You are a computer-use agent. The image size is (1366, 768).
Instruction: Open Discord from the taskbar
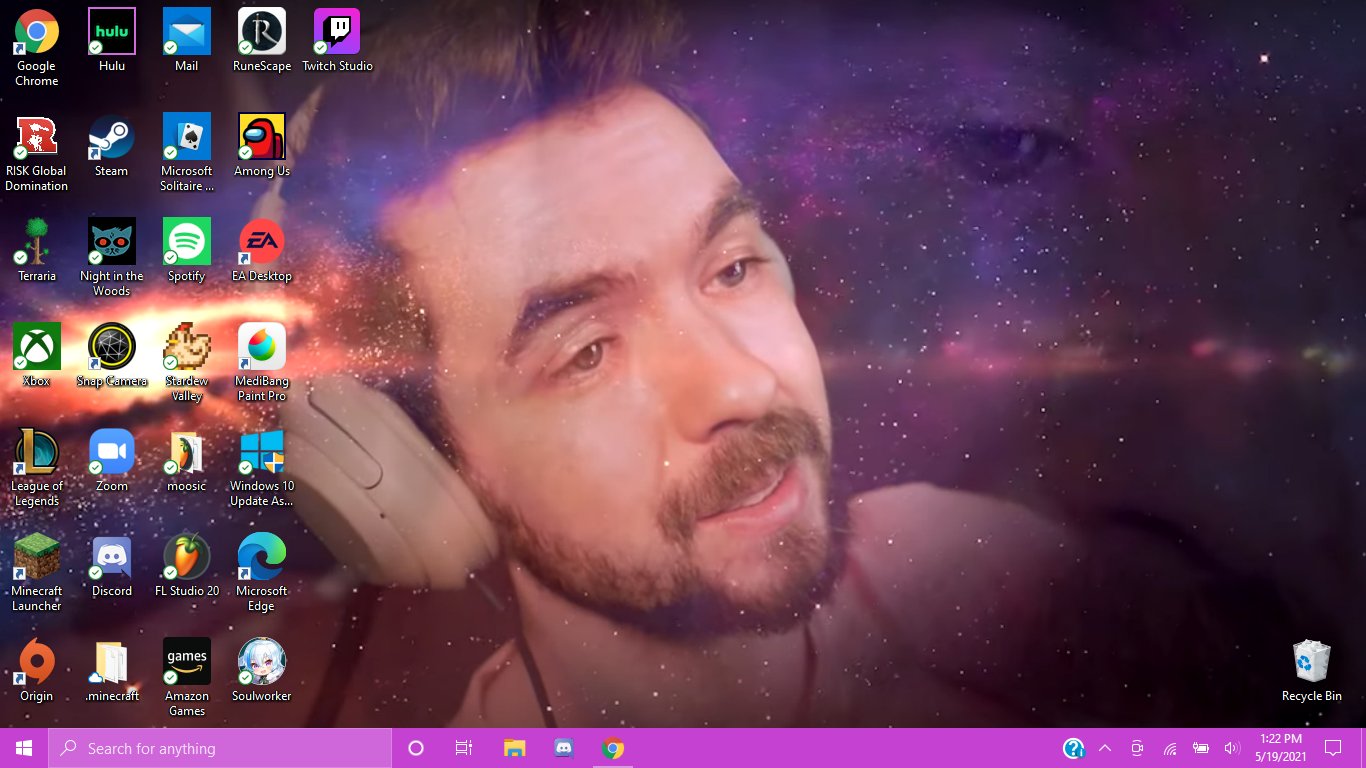tap(563, 747)
